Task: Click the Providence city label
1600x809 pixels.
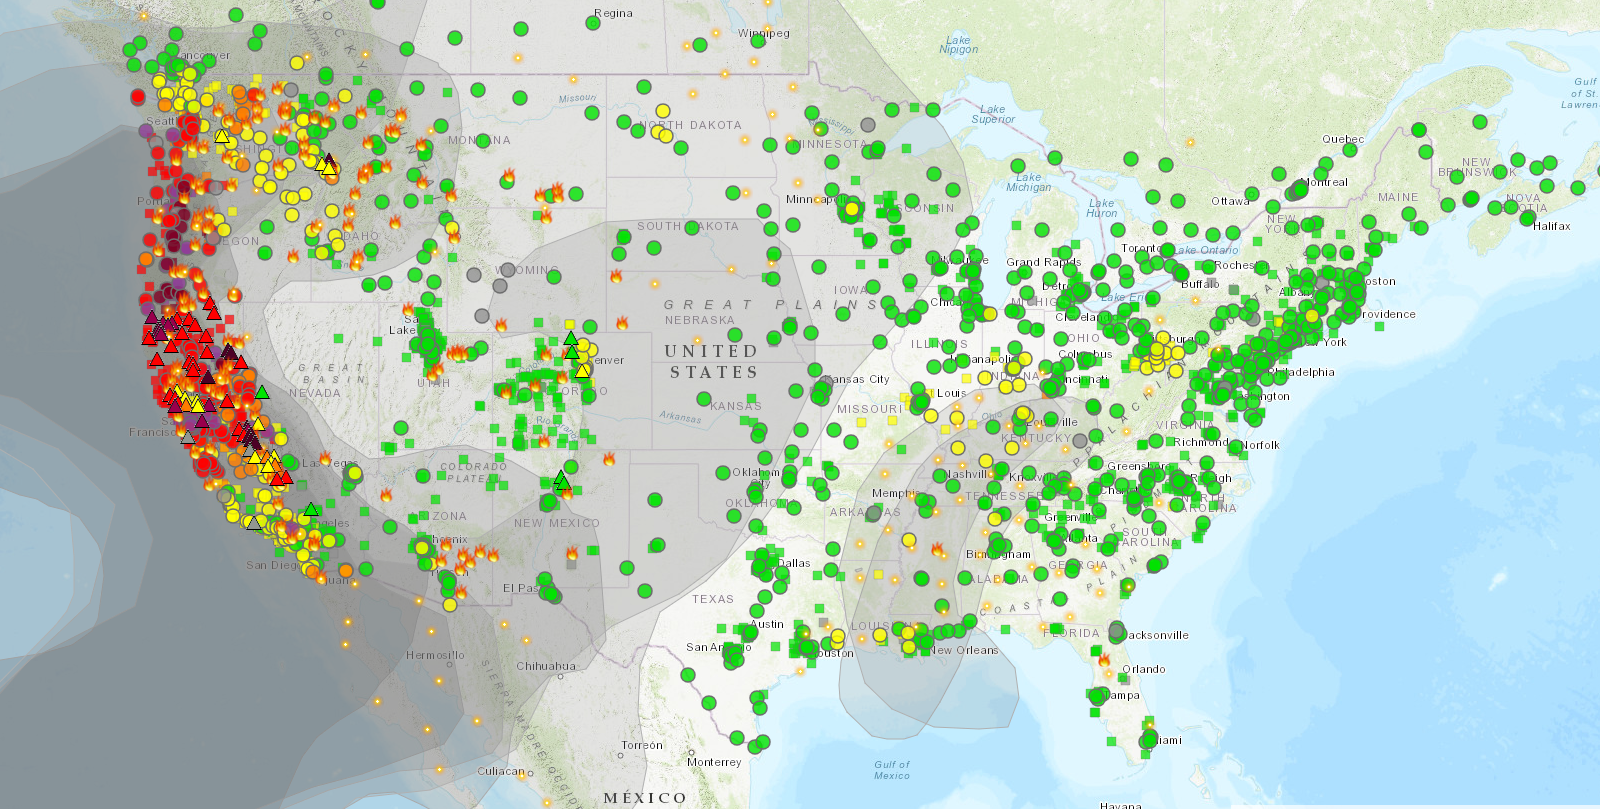Action: click(x=1386, y=314)
